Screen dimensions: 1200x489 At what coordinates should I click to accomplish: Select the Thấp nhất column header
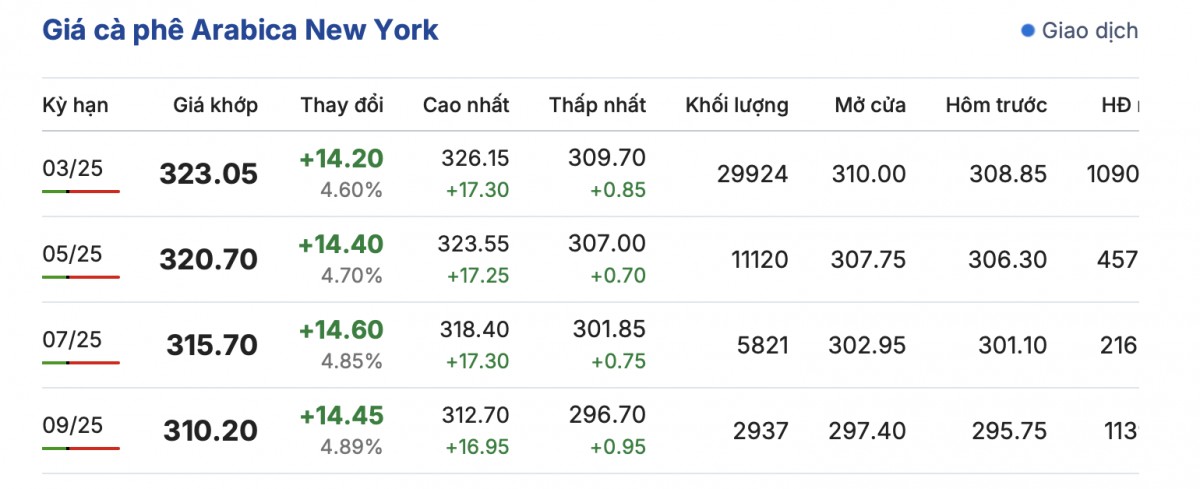pyautogui.click(x=597, y=105)
